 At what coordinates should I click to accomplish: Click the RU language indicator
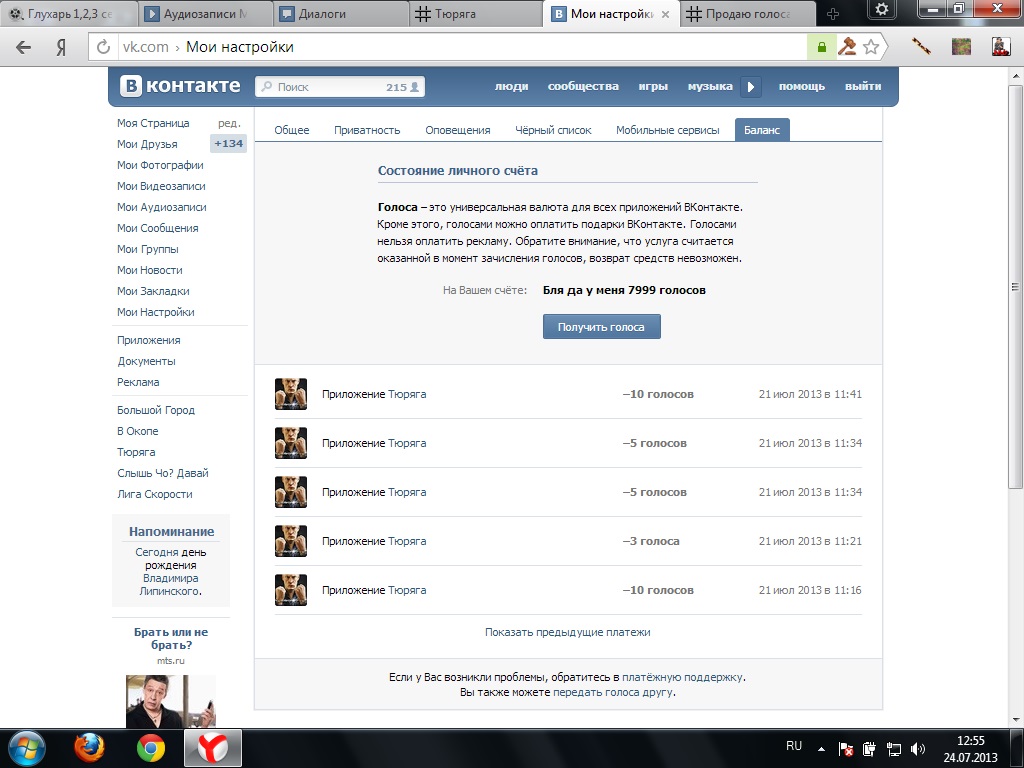tap(793, 746)
